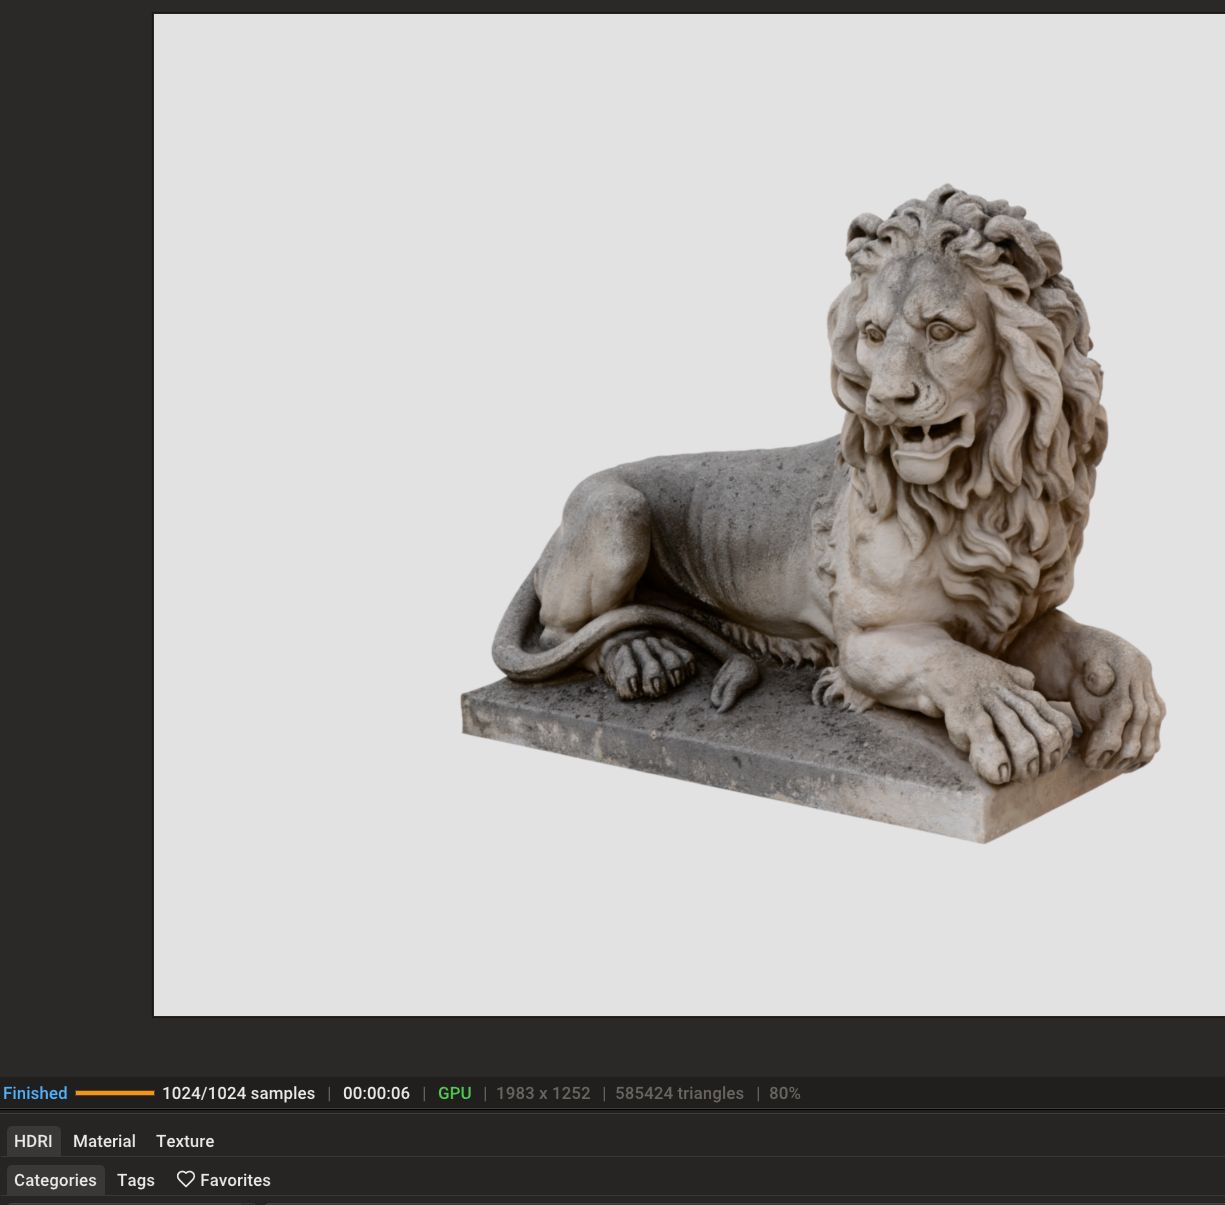
Task: Select the Tags tab
Action: (x=136, y=1180)
